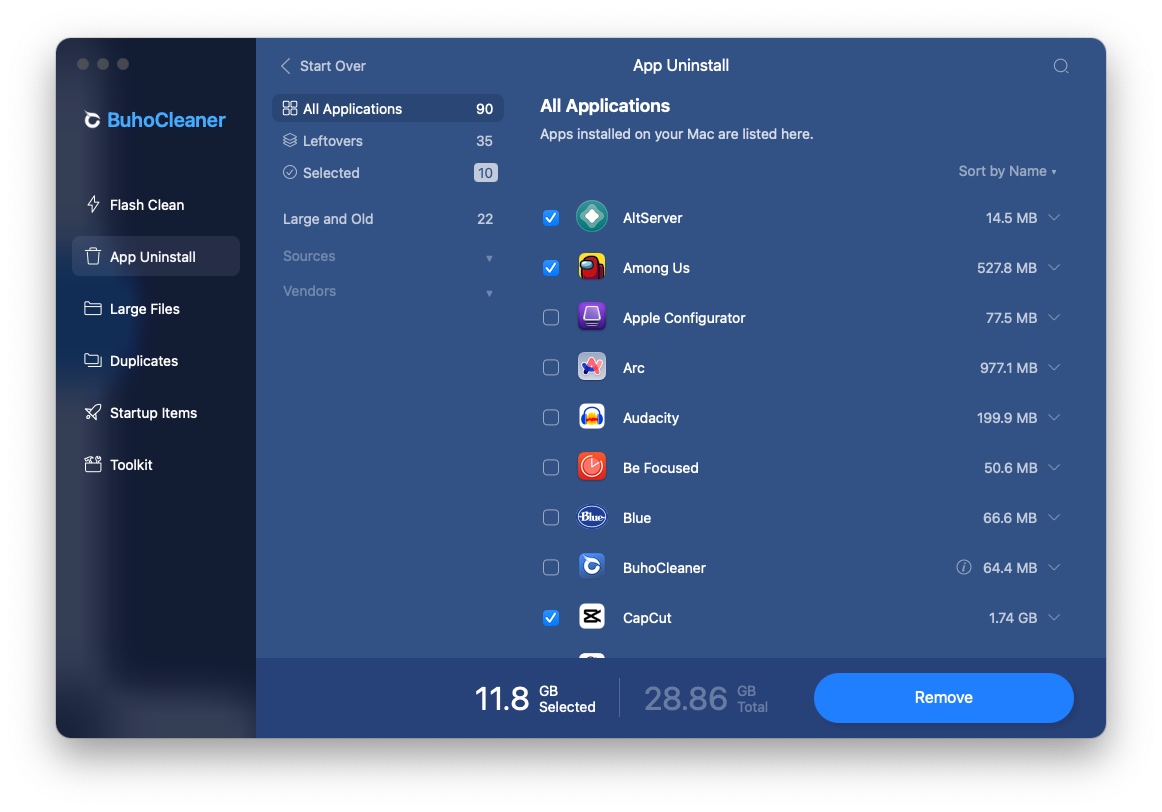Image resolution: width=1162 pixels, height=812 pixels.
Task: Open the Sort by Name dropdown
Action: click(x=1007, y=171)
